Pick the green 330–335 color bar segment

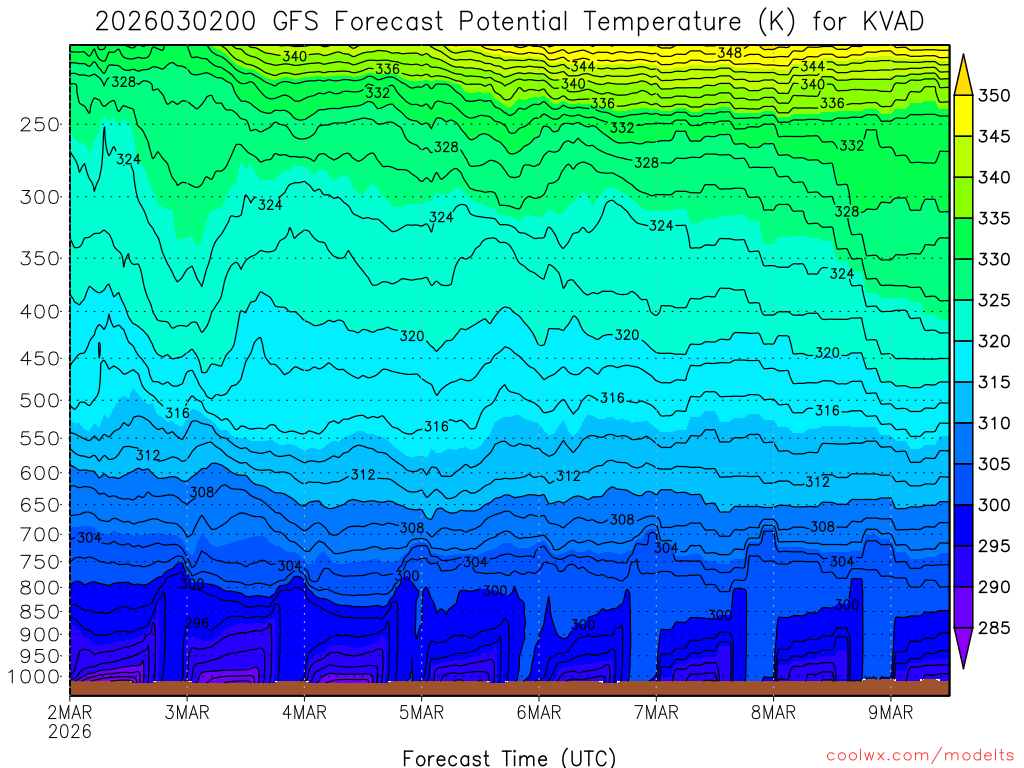pos(963,238)
